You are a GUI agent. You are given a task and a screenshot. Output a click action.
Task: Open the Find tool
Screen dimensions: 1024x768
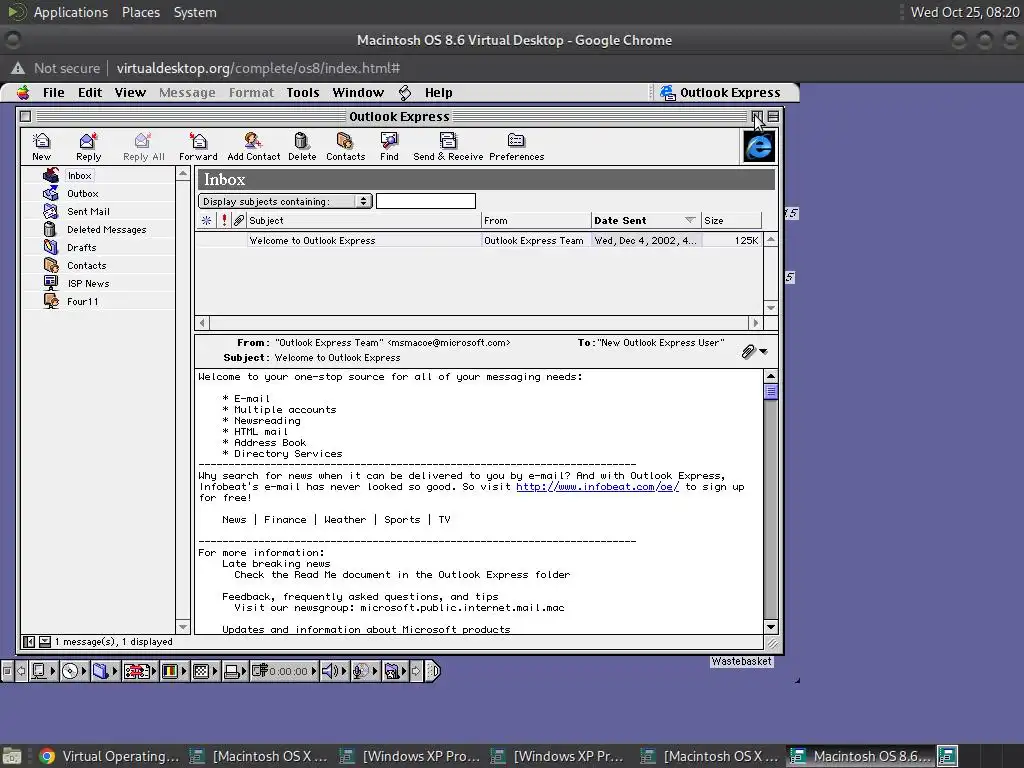(389, 146)
